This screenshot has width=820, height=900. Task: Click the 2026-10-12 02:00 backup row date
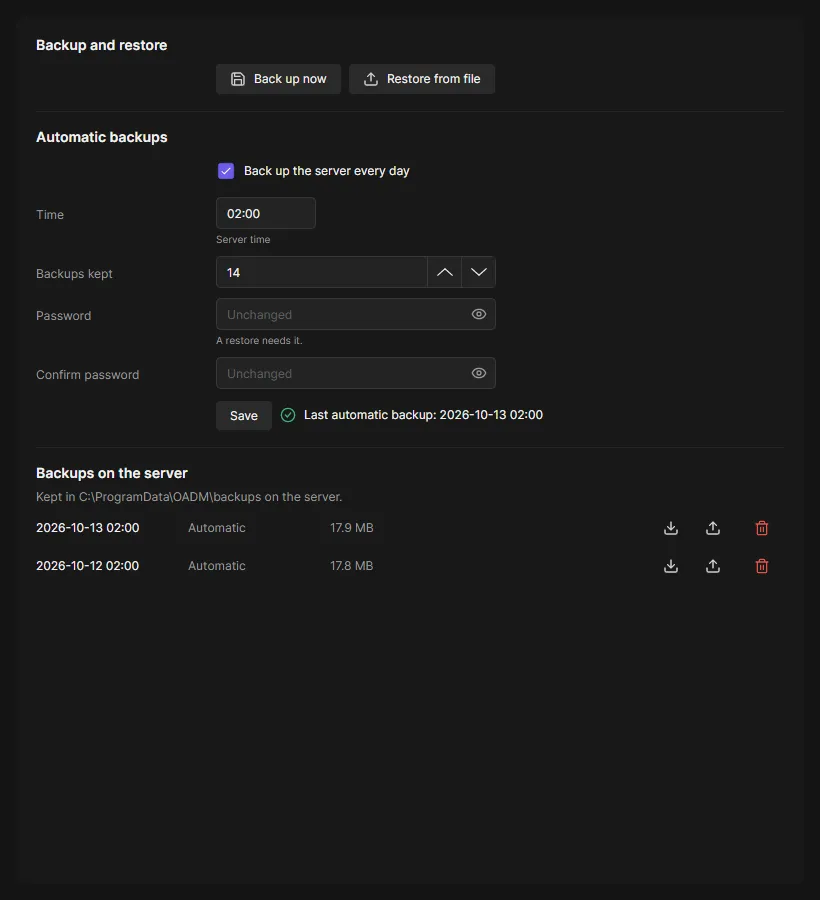[x=88, y=566]
